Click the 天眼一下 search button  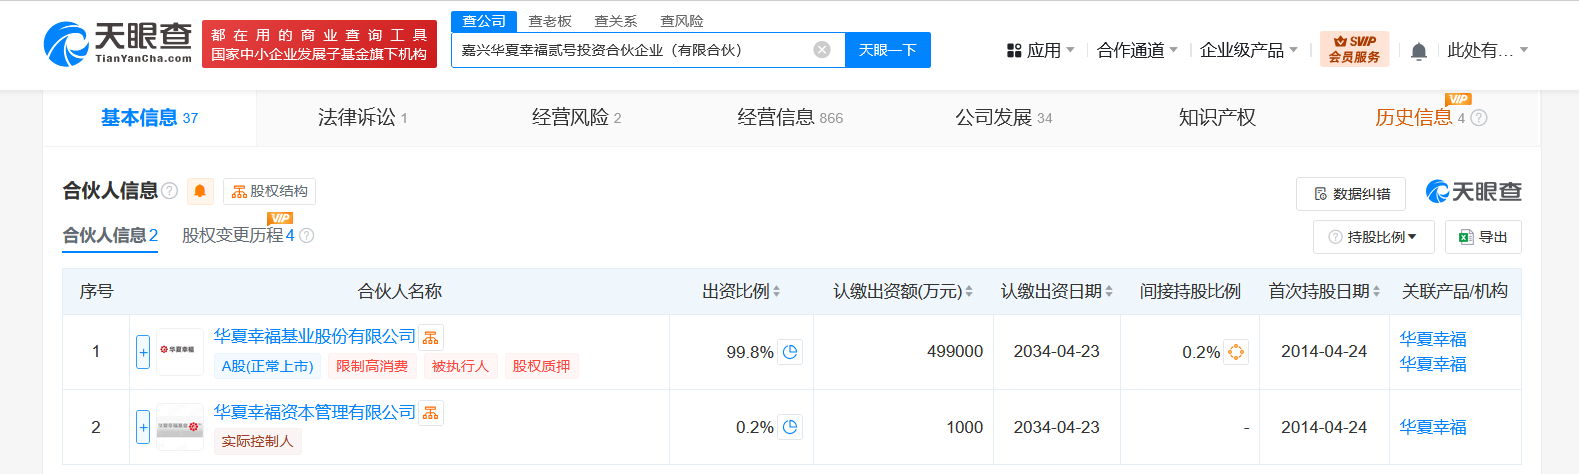point(887,50)
